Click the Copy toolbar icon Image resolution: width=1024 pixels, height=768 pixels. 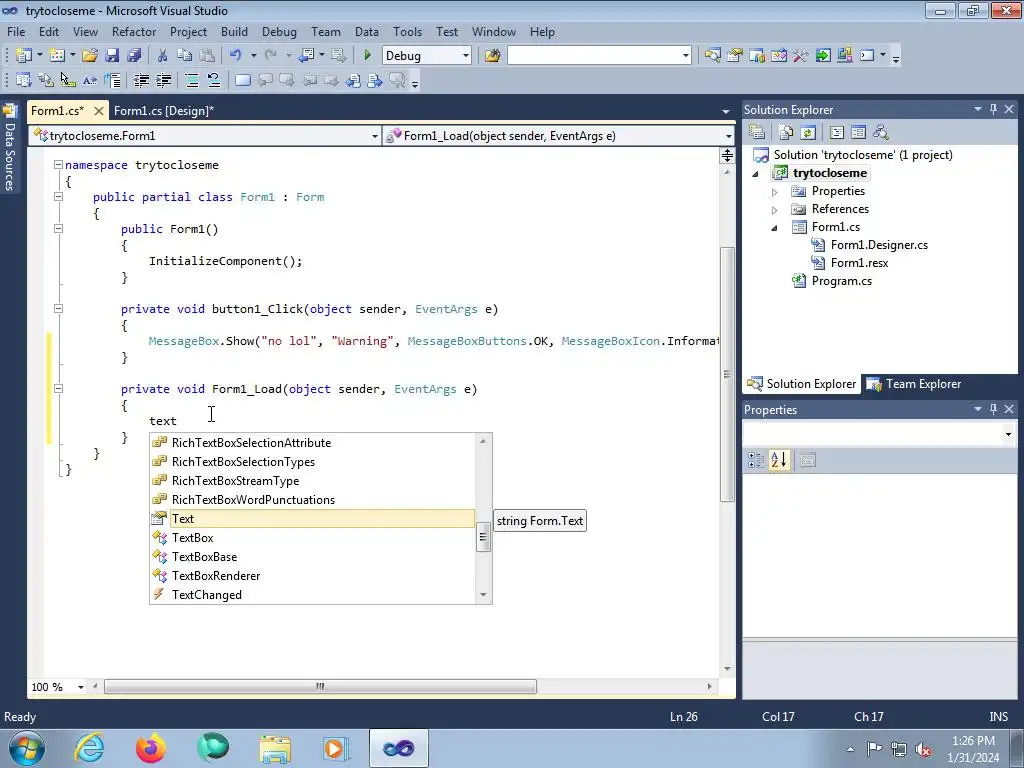[185, 56]
